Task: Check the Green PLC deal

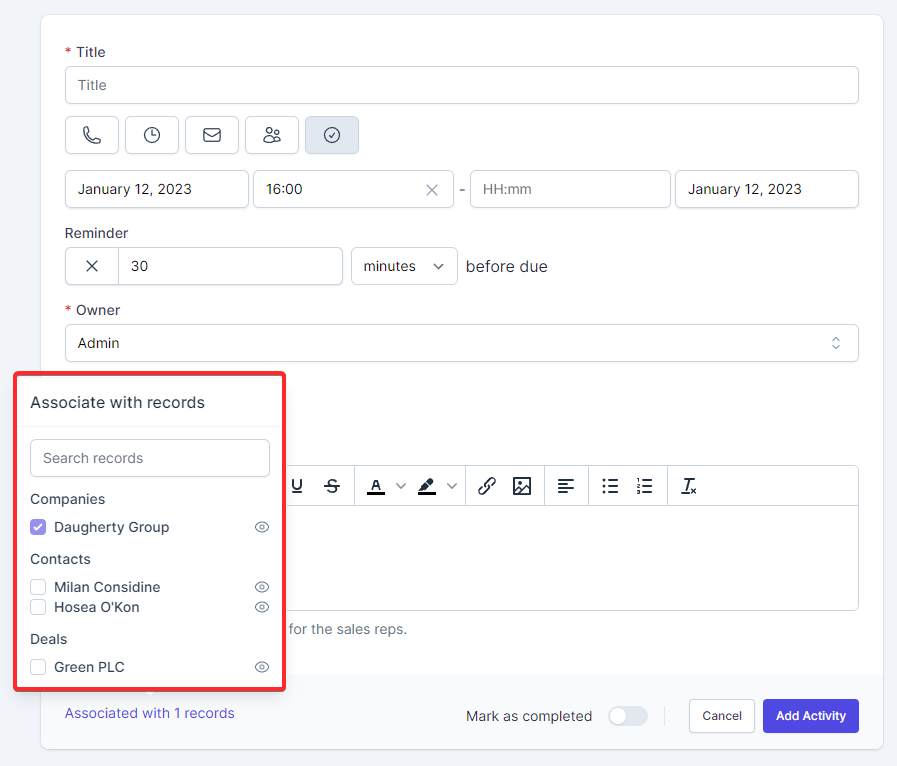Action: pyautogui.click(x=38, y=667)
